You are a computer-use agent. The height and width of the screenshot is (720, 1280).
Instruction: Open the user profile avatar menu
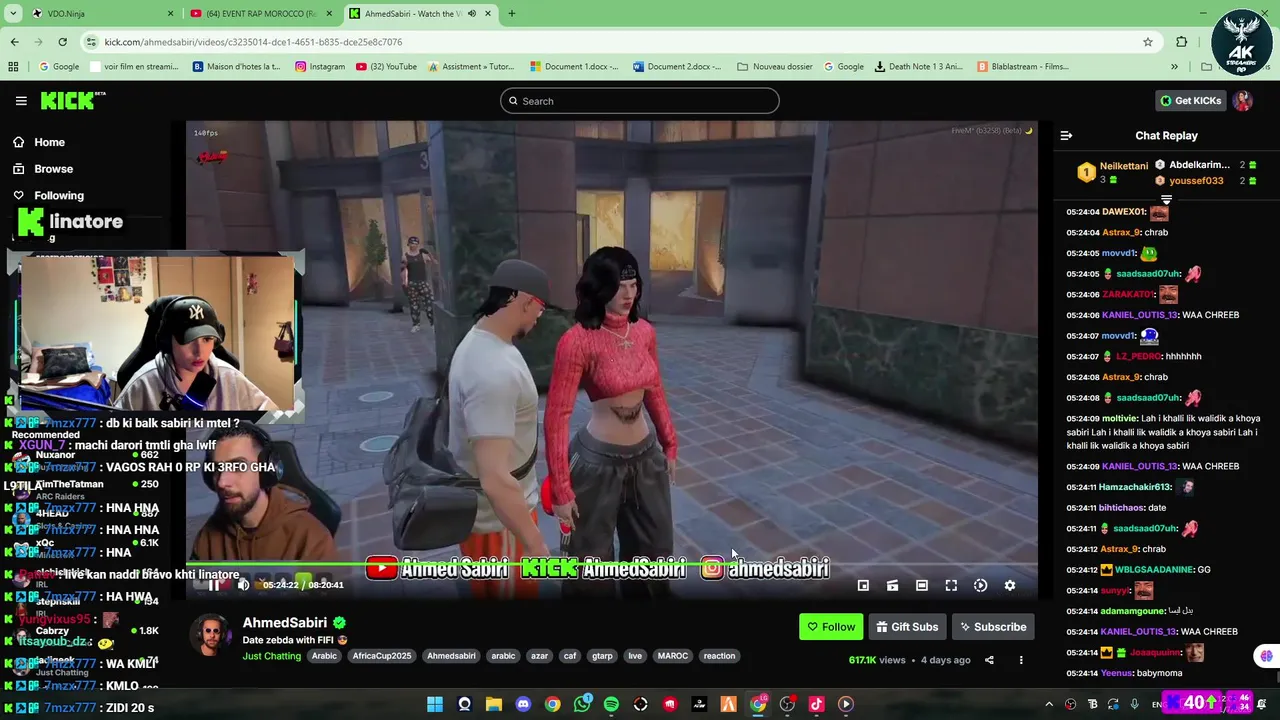point(1243,100)
